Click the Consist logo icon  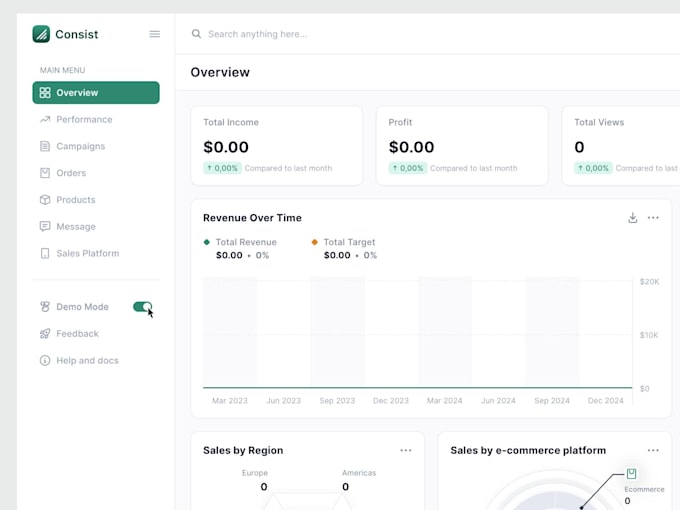[x=41, y=34]
